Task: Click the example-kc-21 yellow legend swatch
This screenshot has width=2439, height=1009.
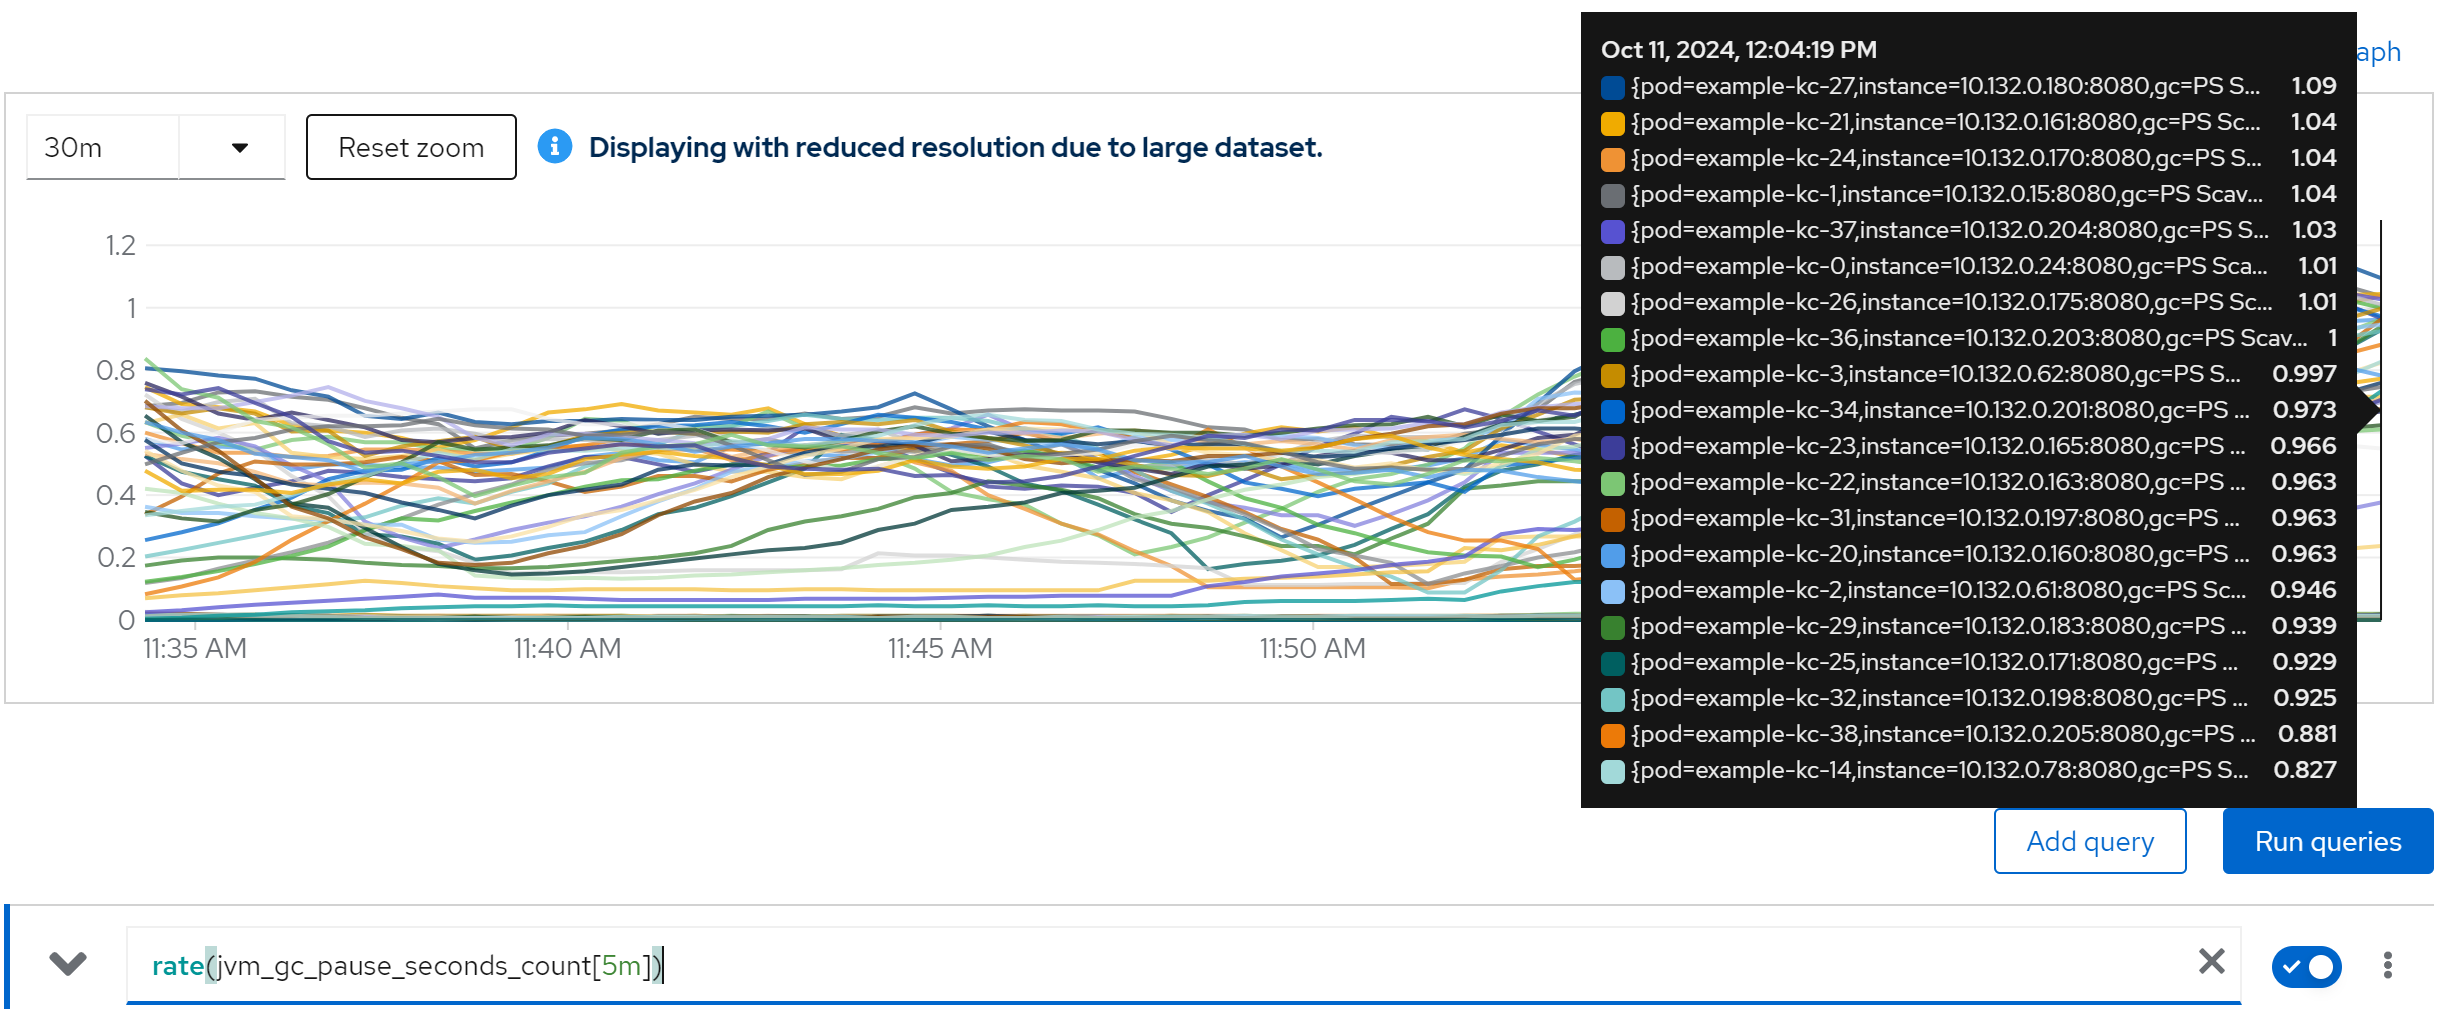Action: click(x=1612, y=123)
